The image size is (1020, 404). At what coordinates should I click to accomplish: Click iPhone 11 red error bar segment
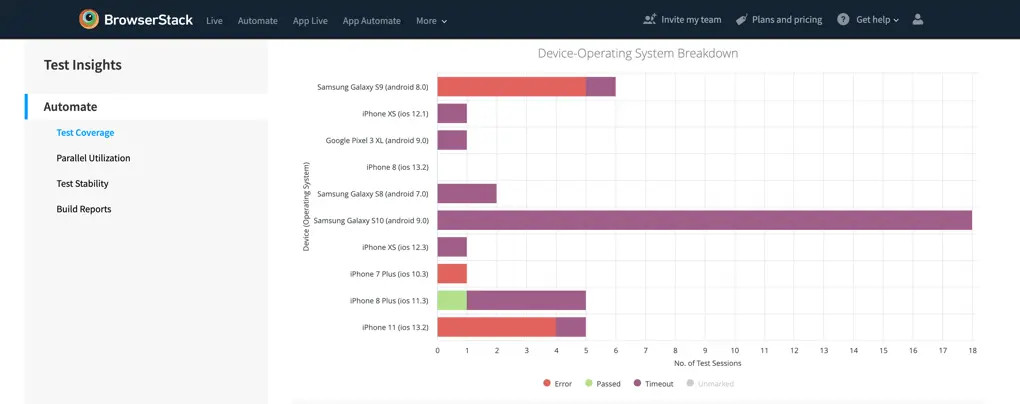coord(496,327)
